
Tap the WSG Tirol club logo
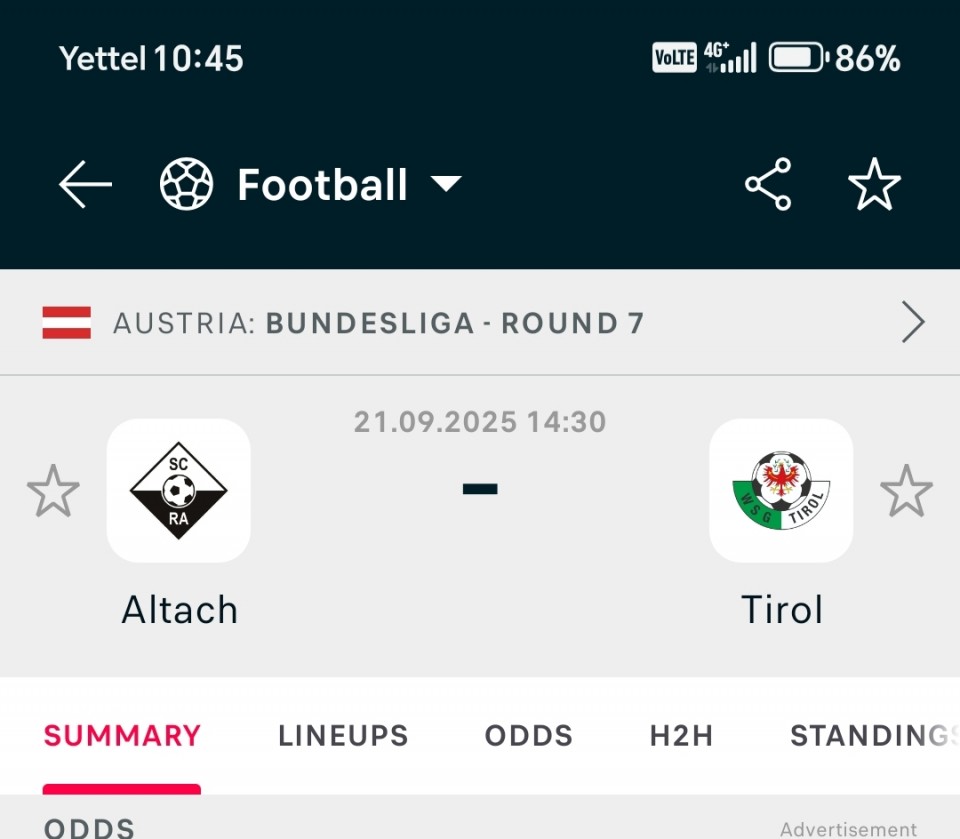pos(781,490)
